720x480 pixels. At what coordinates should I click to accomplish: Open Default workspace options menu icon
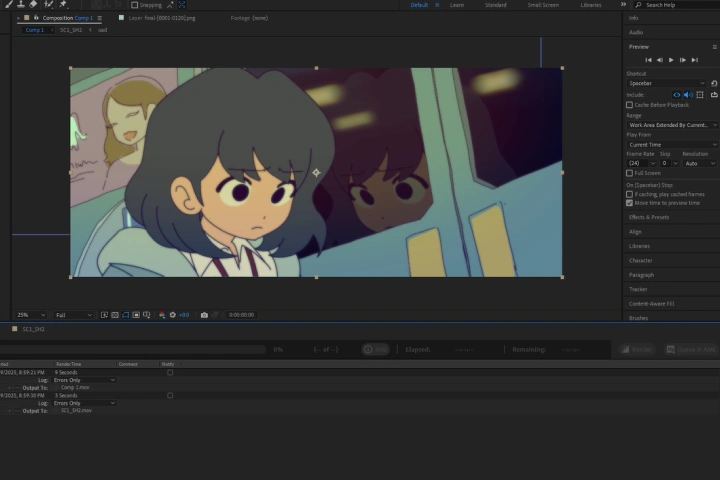pyautogui.click(x=437, y=5)
